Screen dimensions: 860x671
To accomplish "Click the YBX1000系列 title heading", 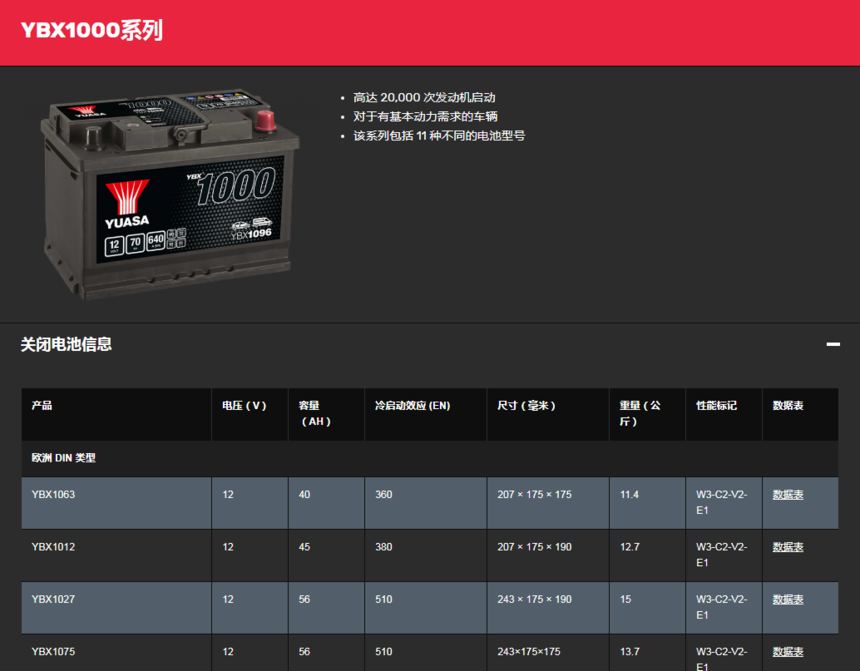I will [92, 31].
